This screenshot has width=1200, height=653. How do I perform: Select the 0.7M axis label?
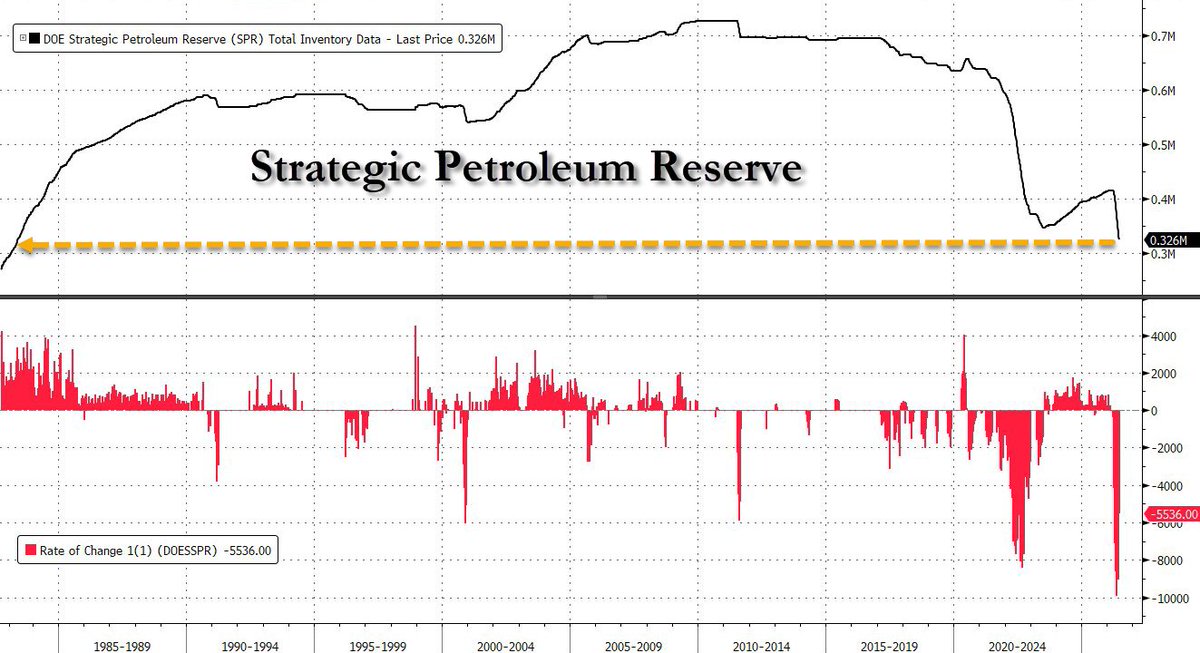click(x=1162, y=36)
